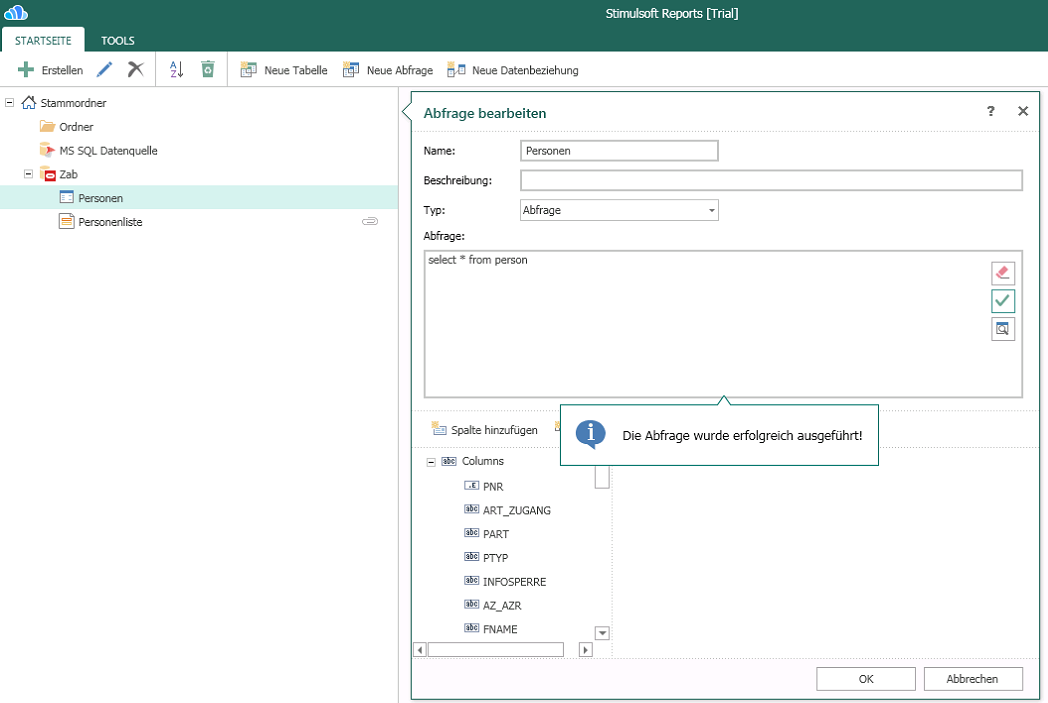Run the query with green checkmark icon
This screenshot has height=703, width=1048.
[x=1003, y=301]
